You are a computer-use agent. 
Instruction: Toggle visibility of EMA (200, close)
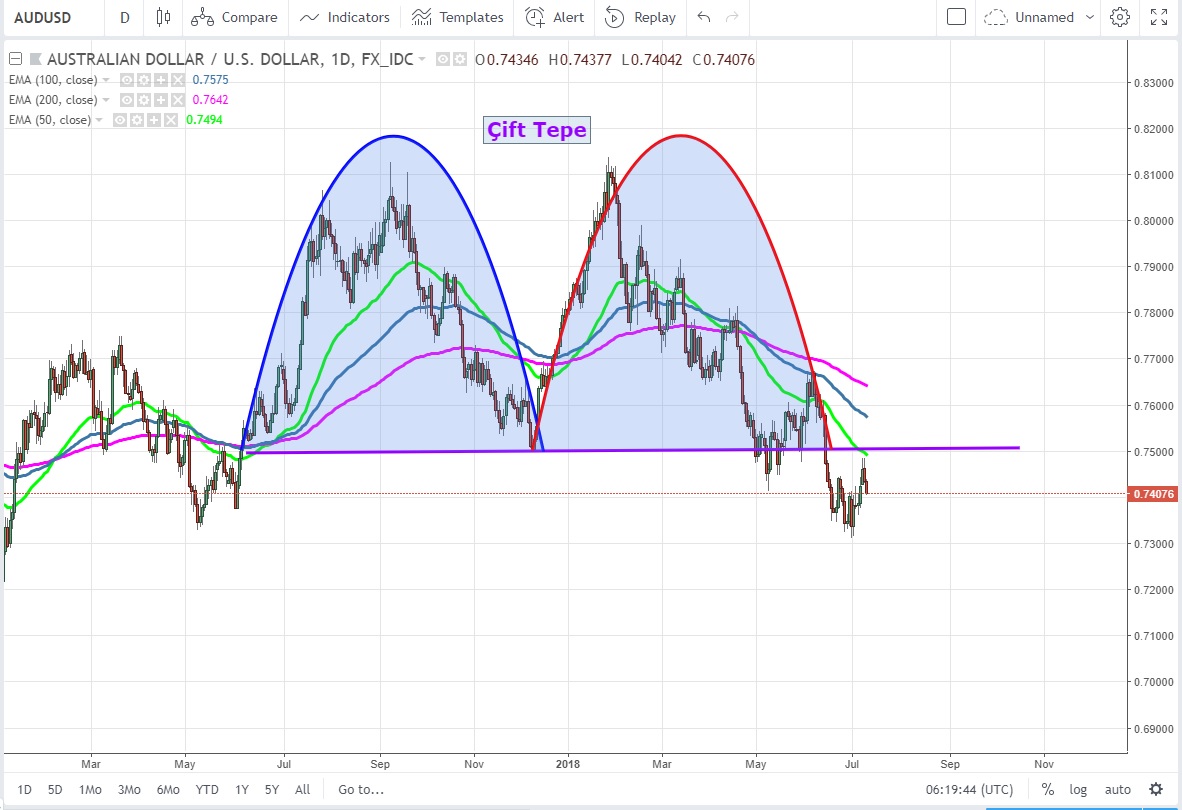pyautogui.click(x=128, y=100)
